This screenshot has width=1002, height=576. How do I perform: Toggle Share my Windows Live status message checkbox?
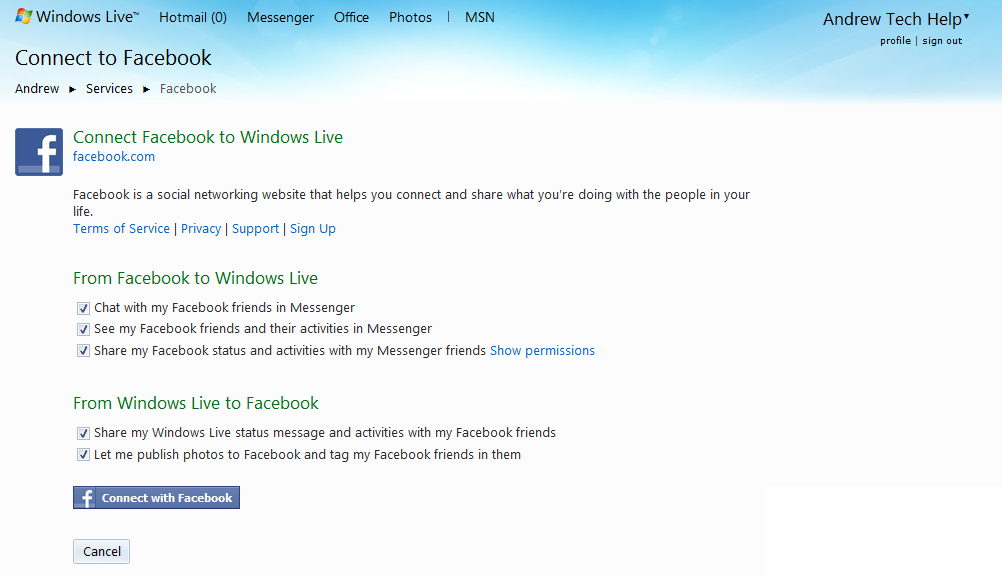point(83,433)
